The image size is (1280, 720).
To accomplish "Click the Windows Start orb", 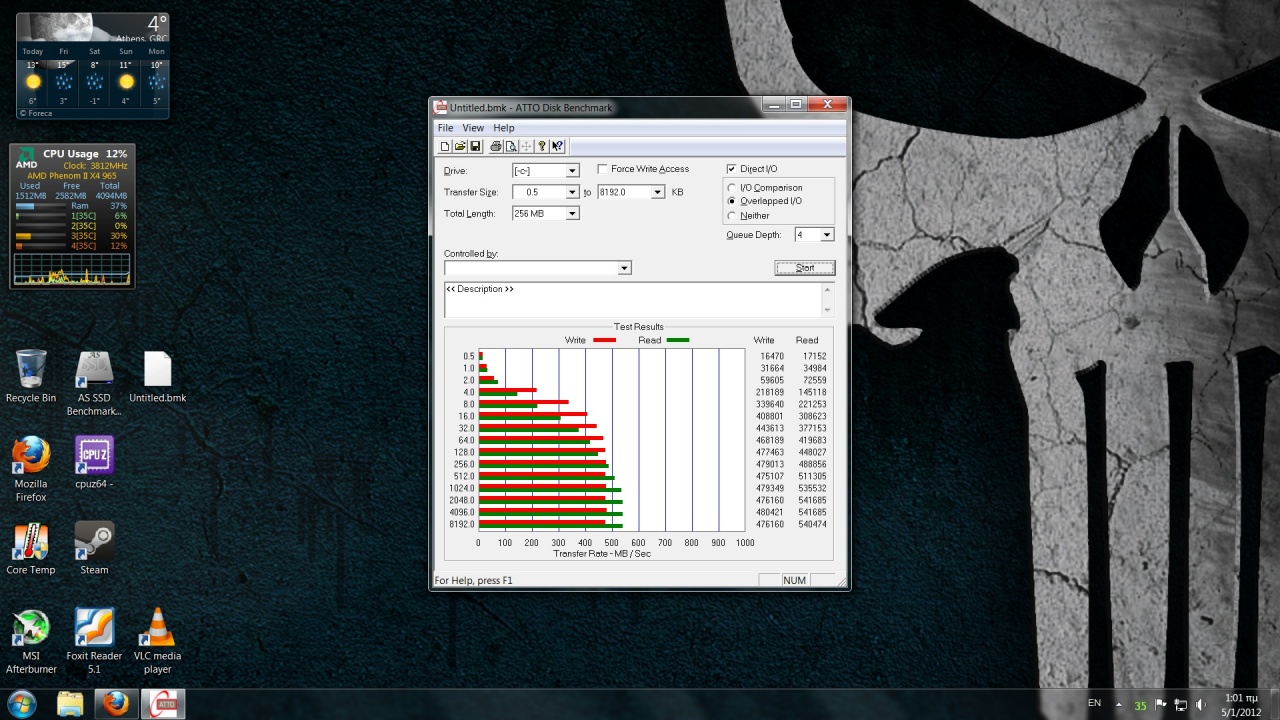I will 22,703.
